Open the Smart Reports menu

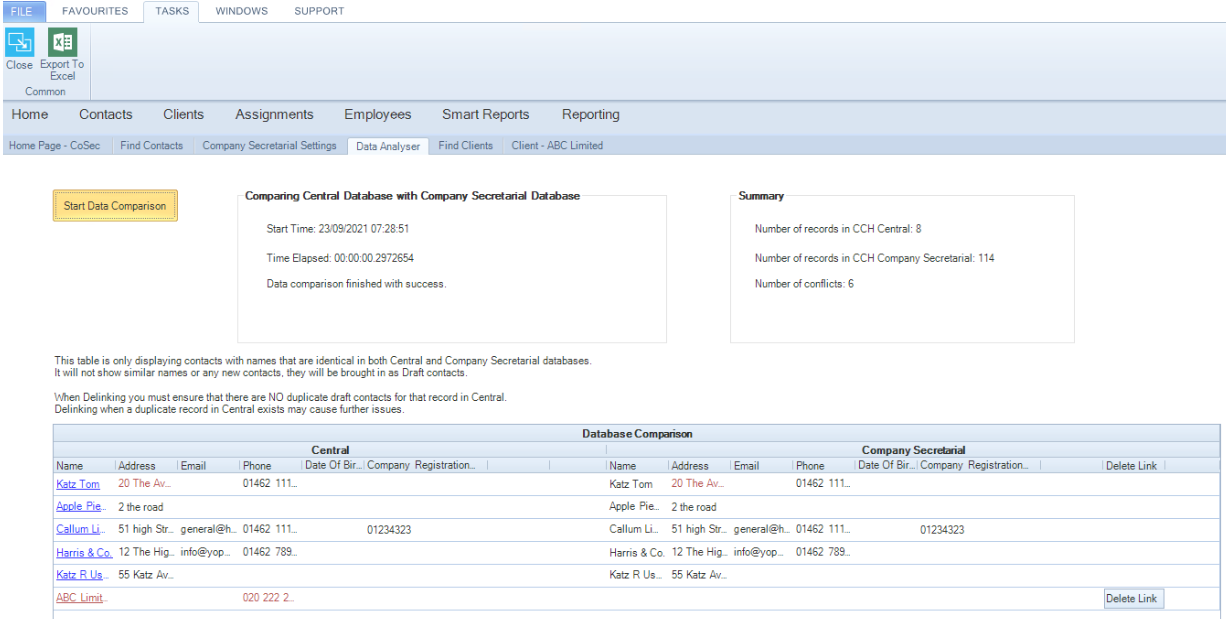[486, 114]
